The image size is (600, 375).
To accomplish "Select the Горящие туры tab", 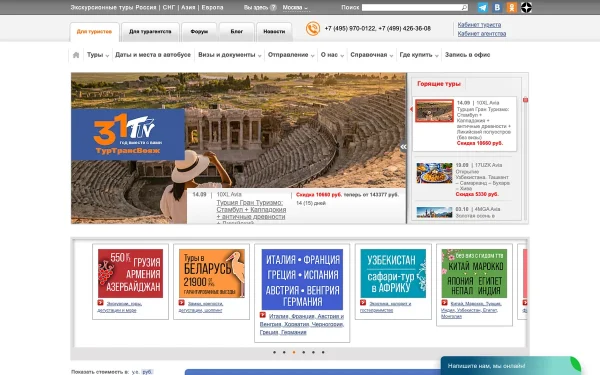I will coord(439,84).
